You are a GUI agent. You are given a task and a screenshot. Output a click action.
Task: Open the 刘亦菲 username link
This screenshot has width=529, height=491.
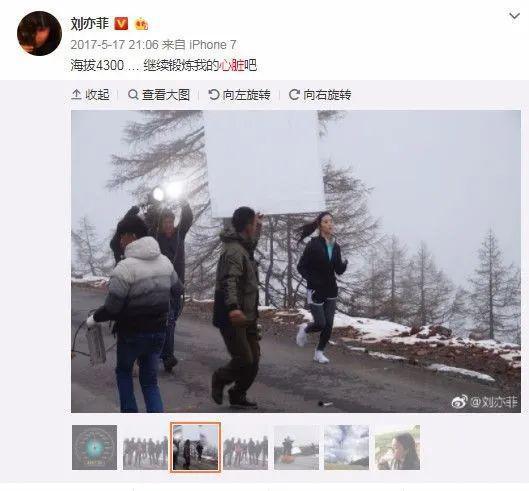tap(90, 24)
